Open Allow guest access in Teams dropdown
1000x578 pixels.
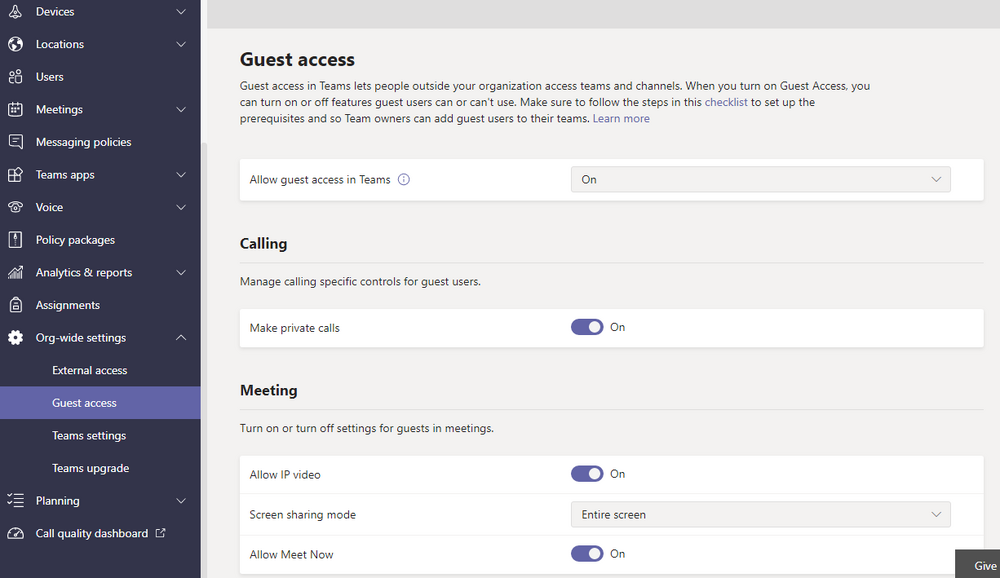click(760, 179)
